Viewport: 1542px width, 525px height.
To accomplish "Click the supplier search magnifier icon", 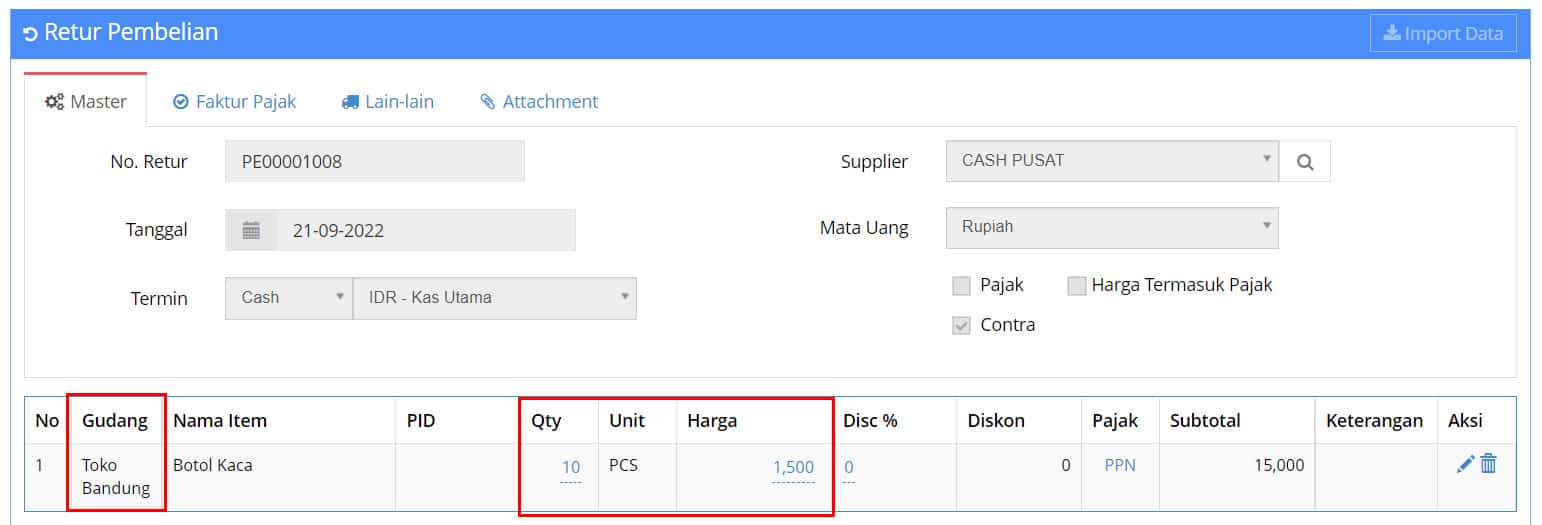I will pos(1305,162).
